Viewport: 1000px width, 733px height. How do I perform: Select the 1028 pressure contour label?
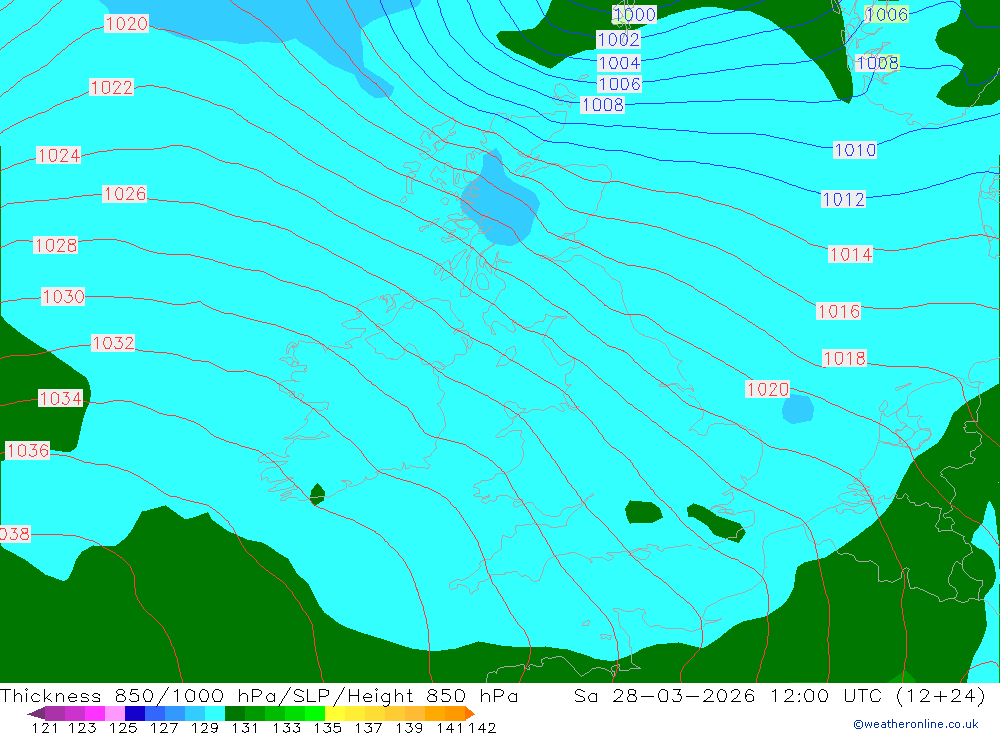click(x=55, y=245)
